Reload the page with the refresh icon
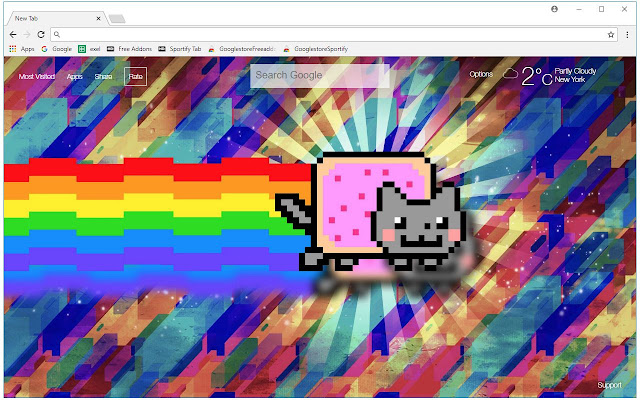640x400 pixels. 41,35
